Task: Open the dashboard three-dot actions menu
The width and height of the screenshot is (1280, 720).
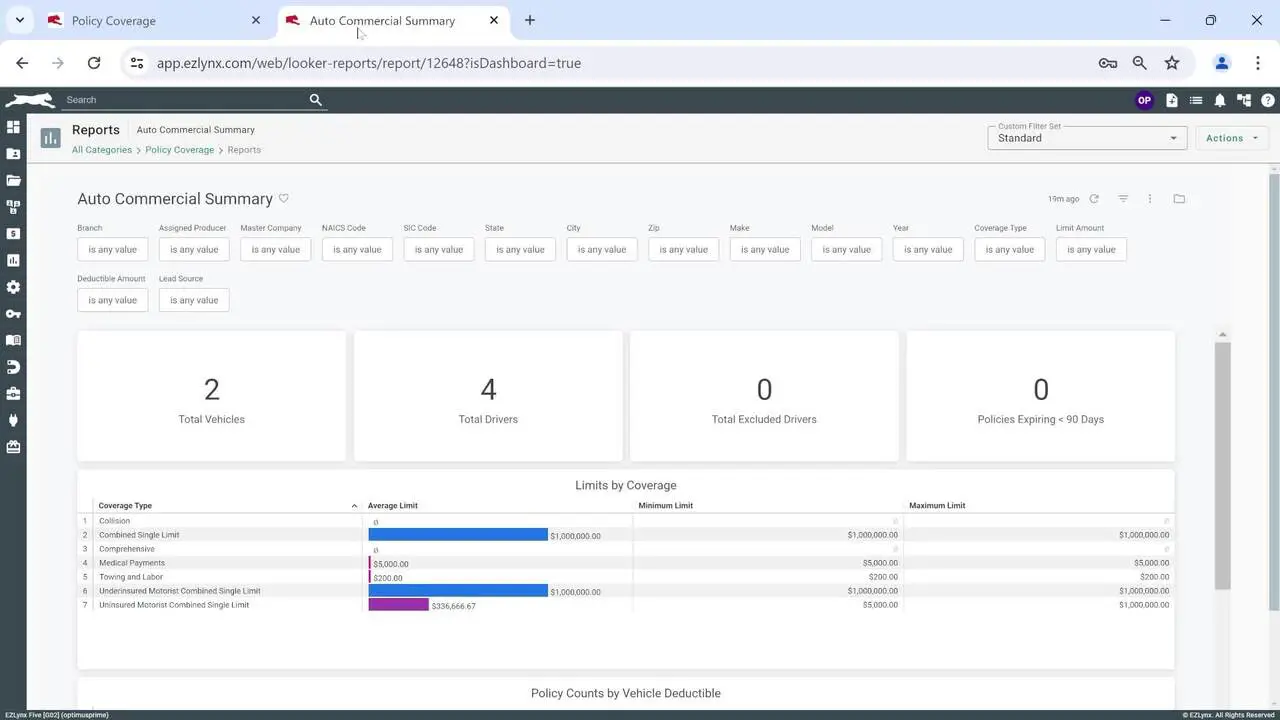Action: point(1150,199)
